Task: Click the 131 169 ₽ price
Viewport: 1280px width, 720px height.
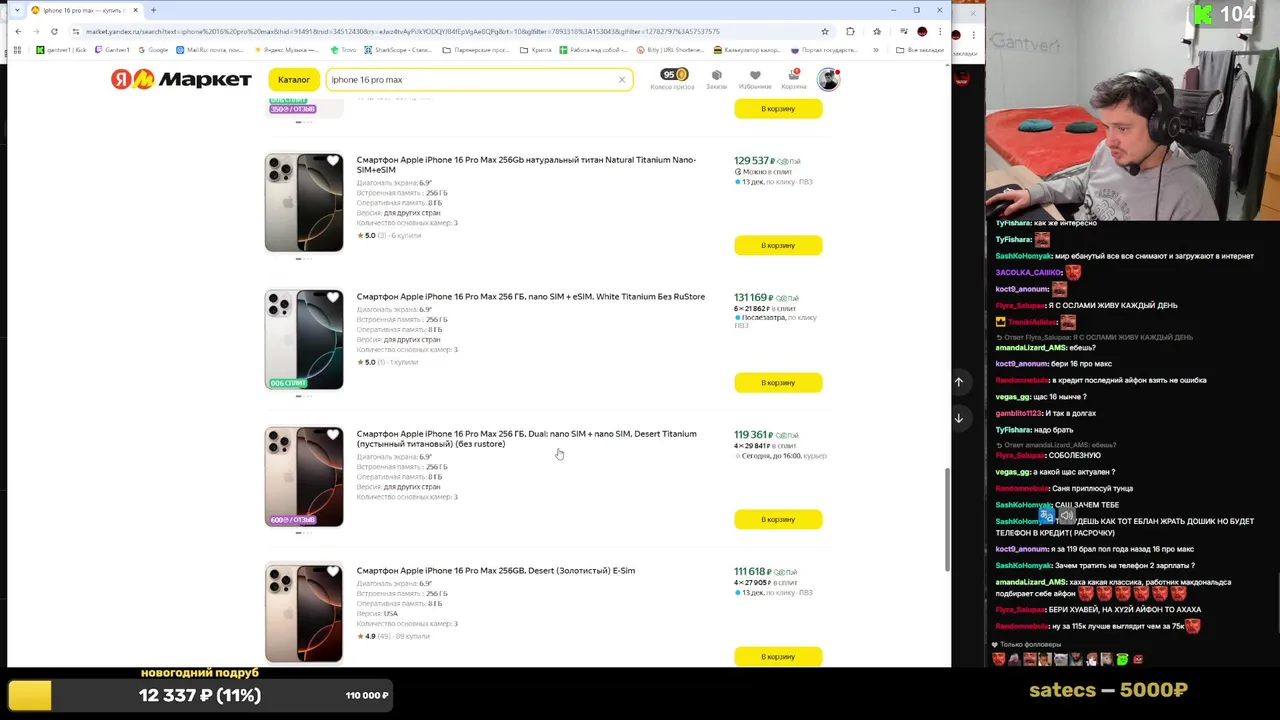Action: click(753, 297)
